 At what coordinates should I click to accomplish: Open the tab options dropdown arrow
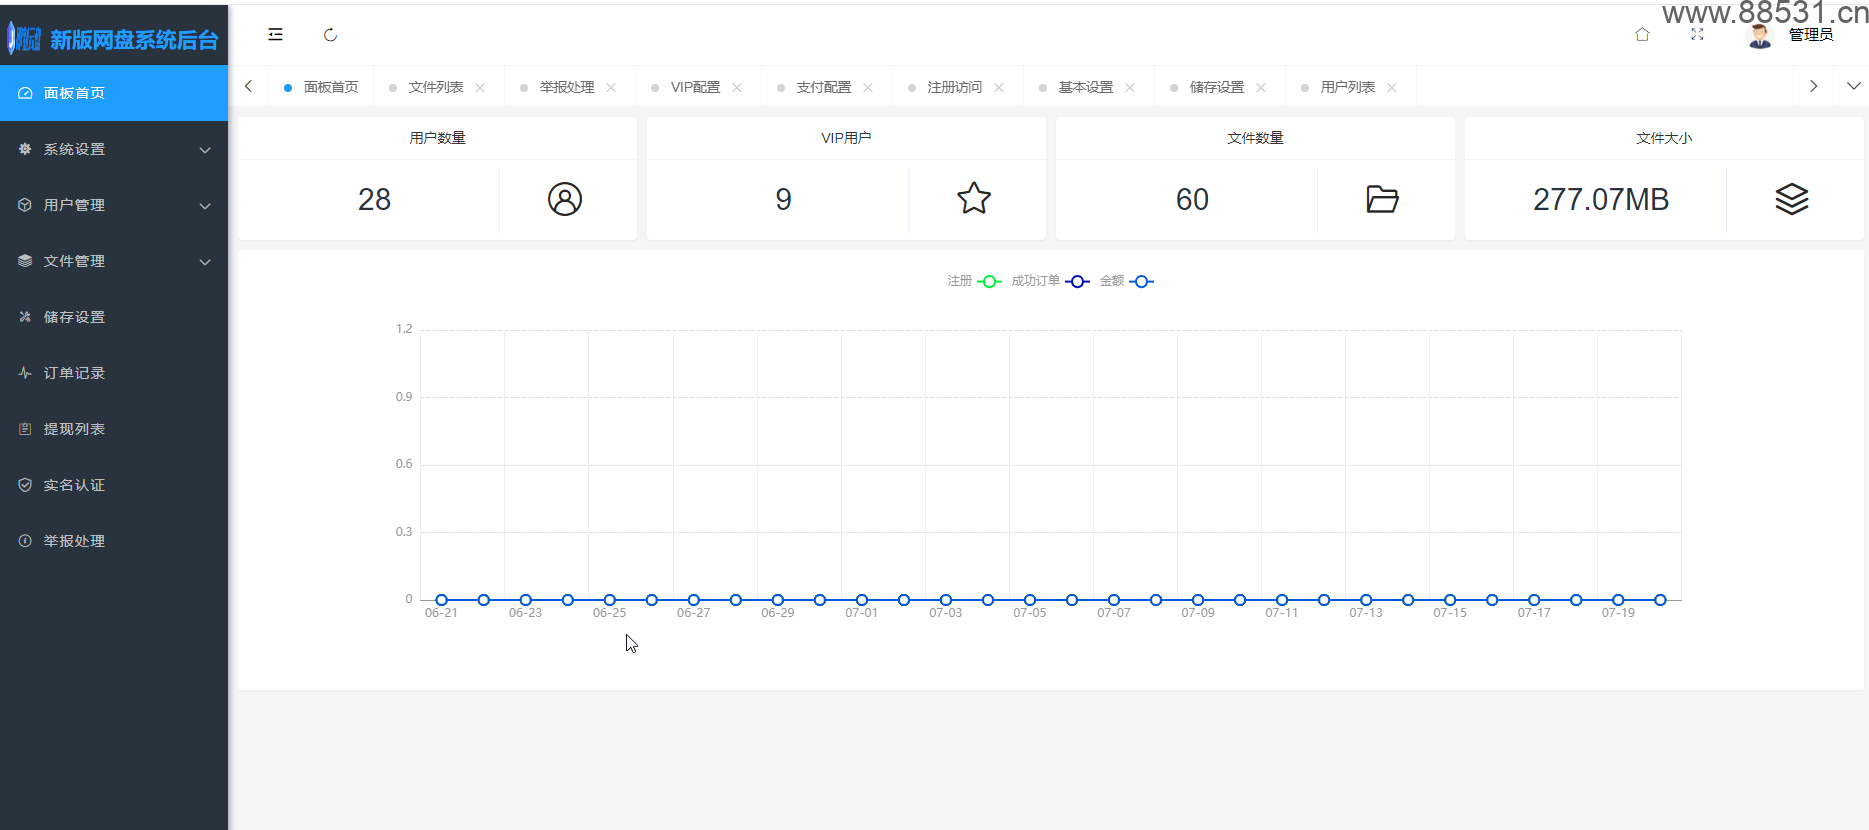1853,86
